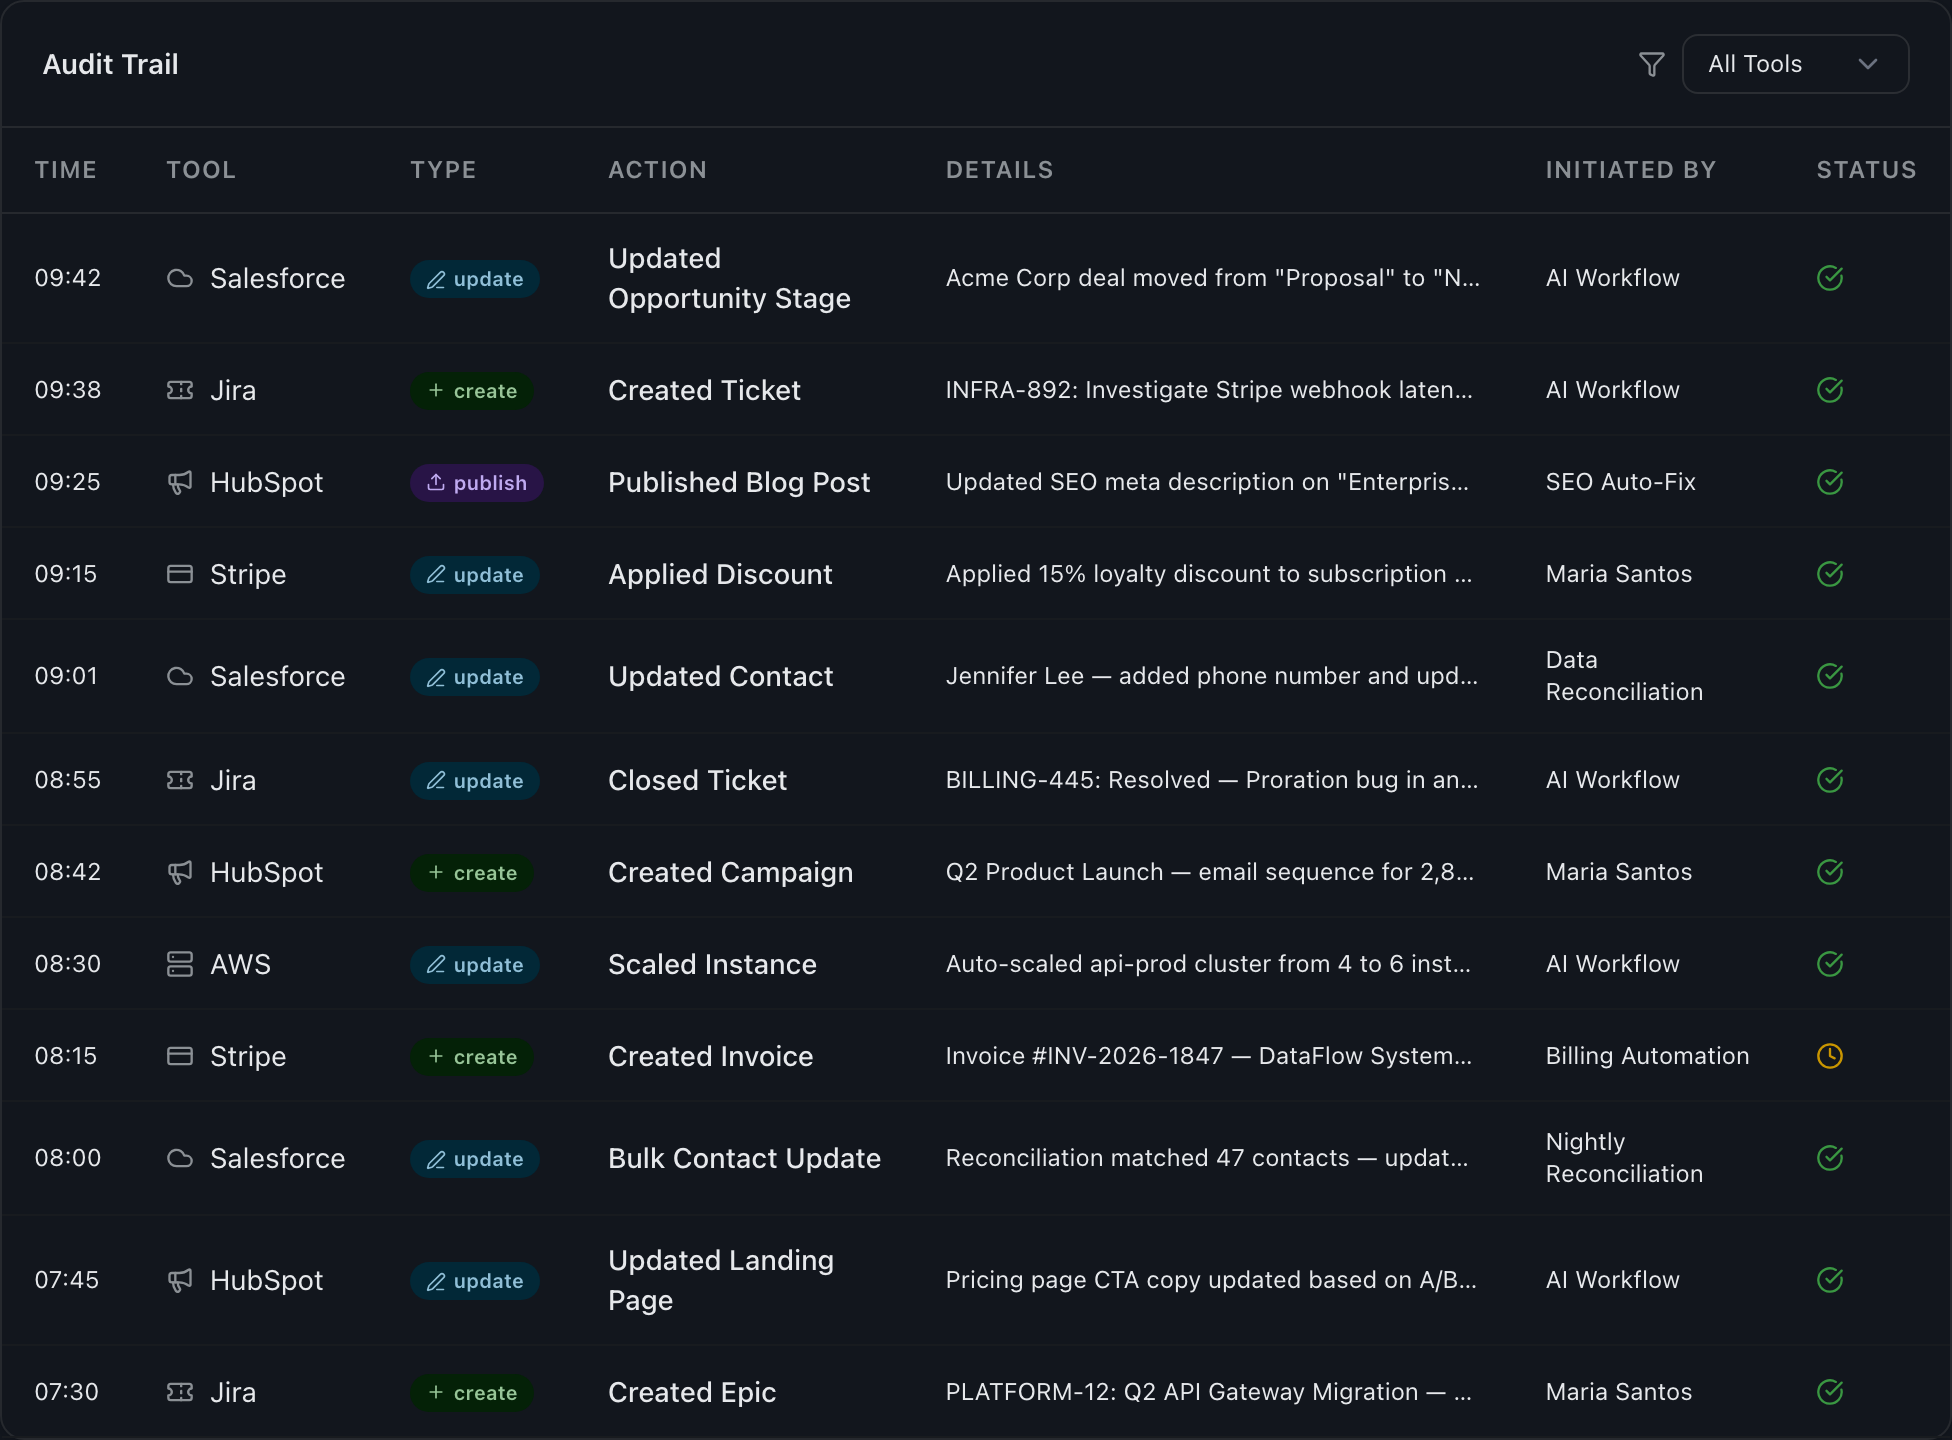Open the All Tools dropdown

[1794, 65]
